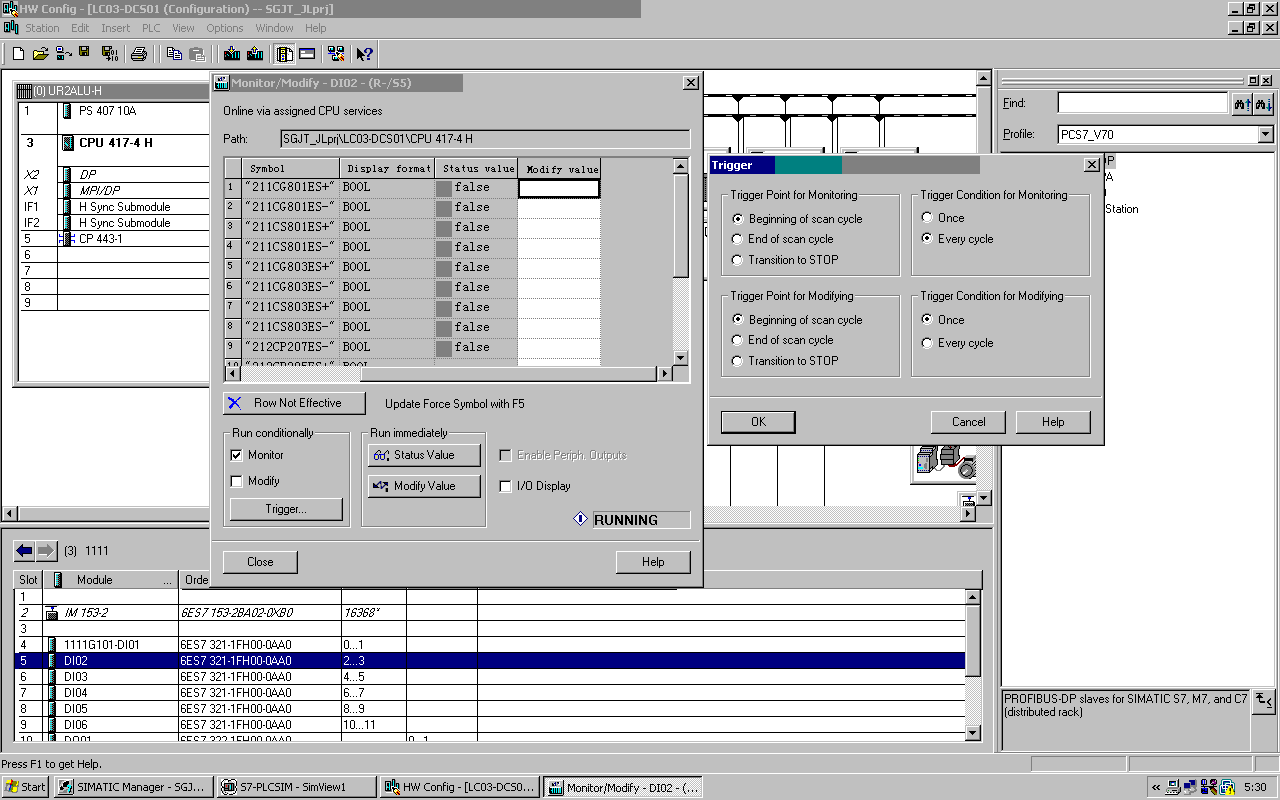Click the Paste toolbar icon

tap(197, 54)
